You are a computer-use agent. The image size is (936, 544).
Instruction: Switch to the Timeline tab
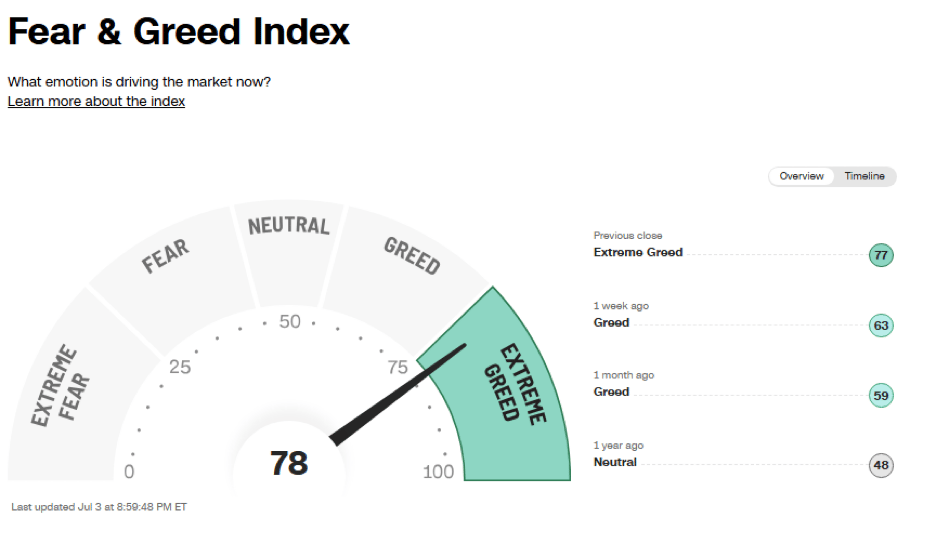[864, 176]
